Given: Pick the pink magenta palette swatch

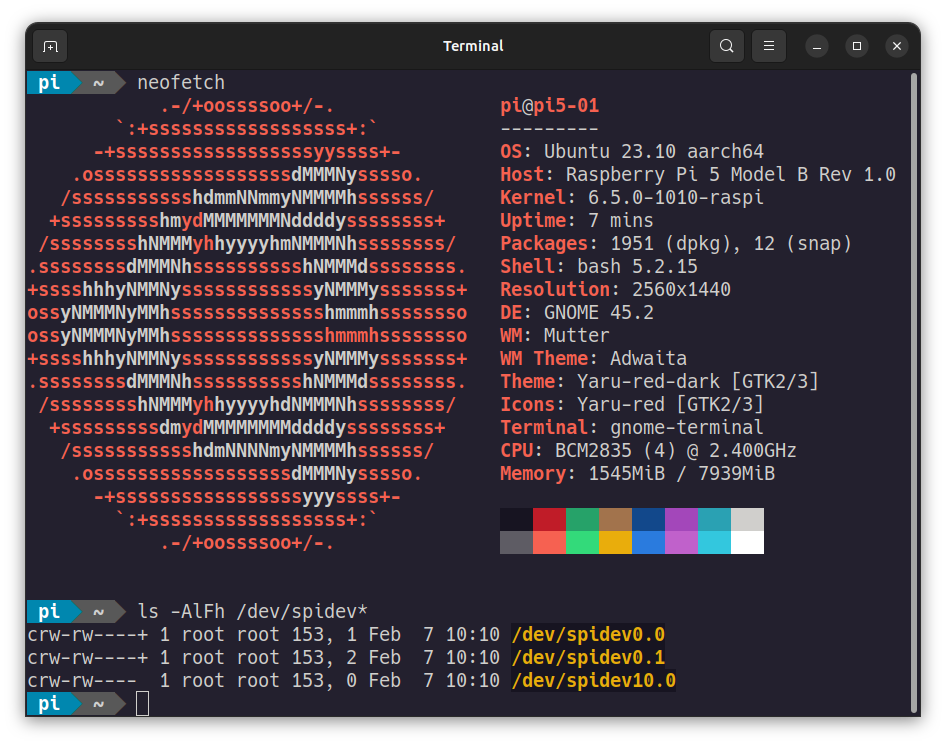Looking at the screenshot, I should (681, 542).
